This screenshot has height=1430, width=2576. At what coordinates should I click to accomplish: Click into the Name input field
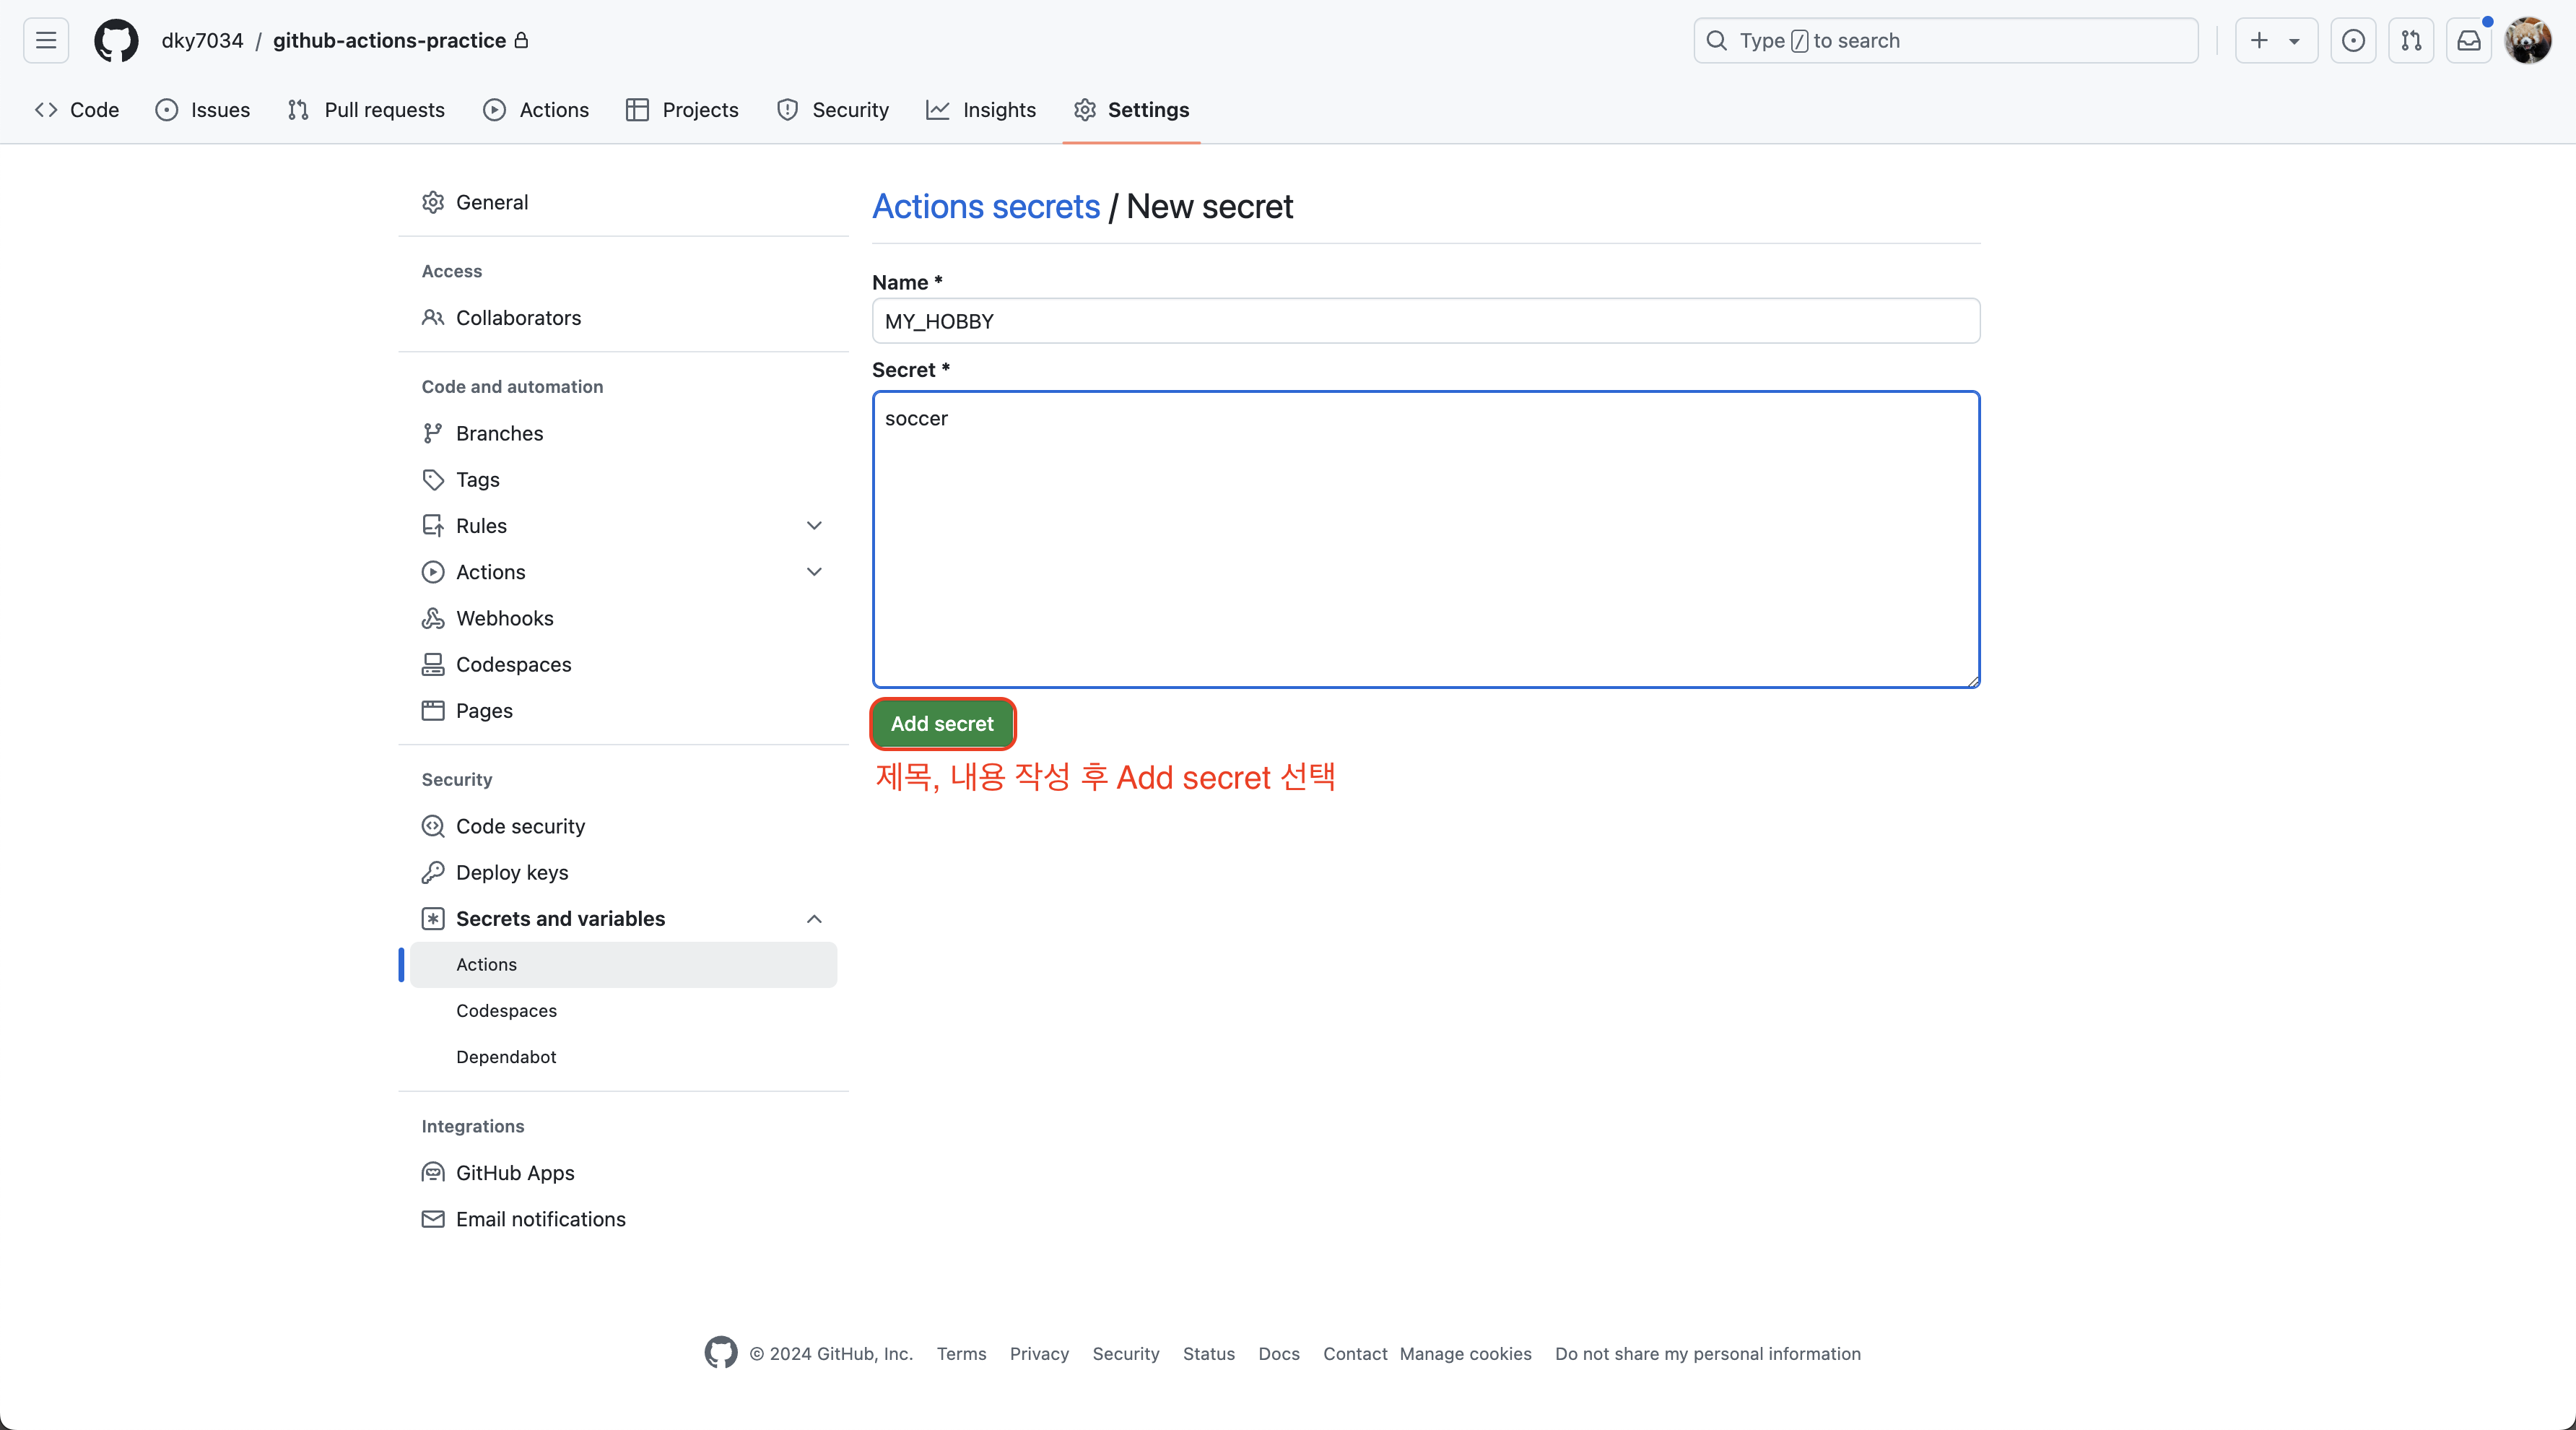[x=1425, y=321]
